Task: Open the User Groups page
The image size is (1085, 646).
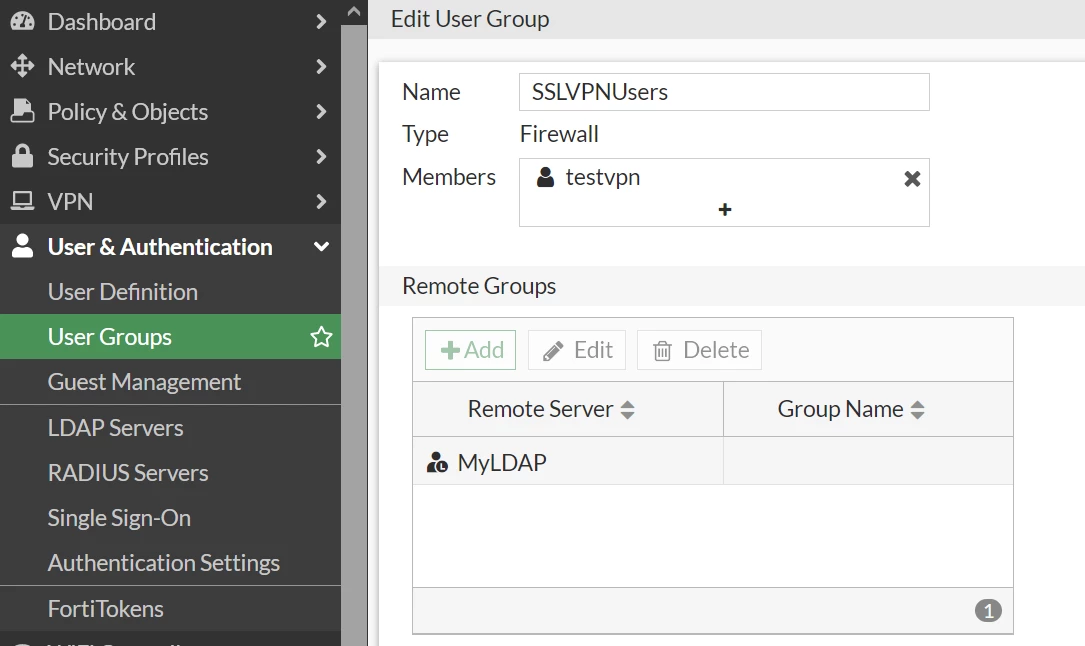Action: pos(109,337)
